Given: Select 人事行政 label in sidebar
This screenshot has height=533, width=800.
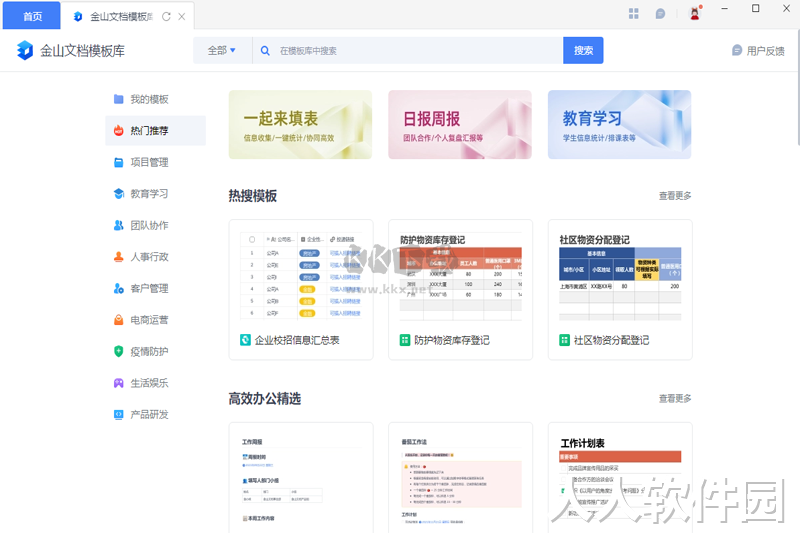Looking at the screenshot, I should (149, 257).
